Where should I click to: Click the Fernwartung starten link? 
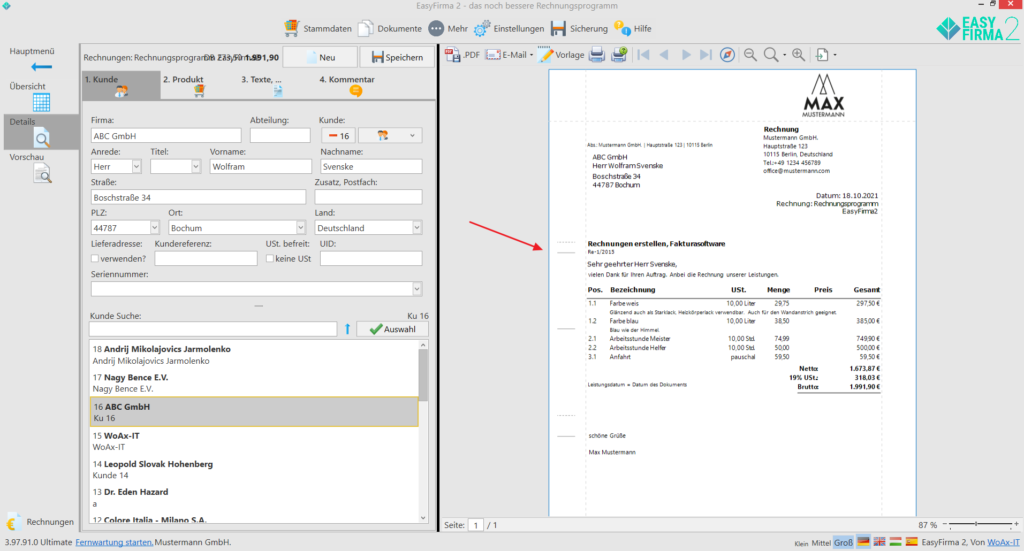(x=114, y=542)
